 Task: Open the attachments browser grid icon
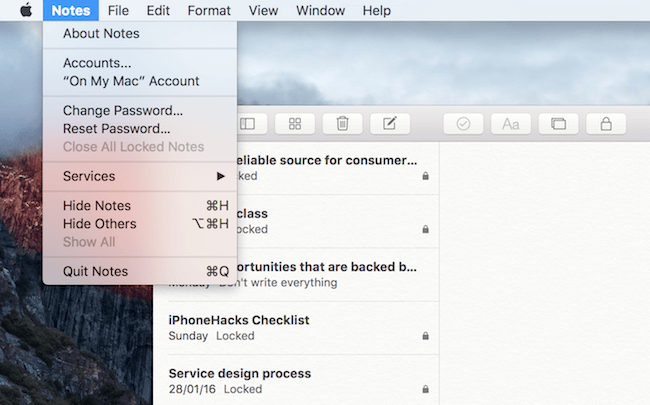click(x=295, y=124)
